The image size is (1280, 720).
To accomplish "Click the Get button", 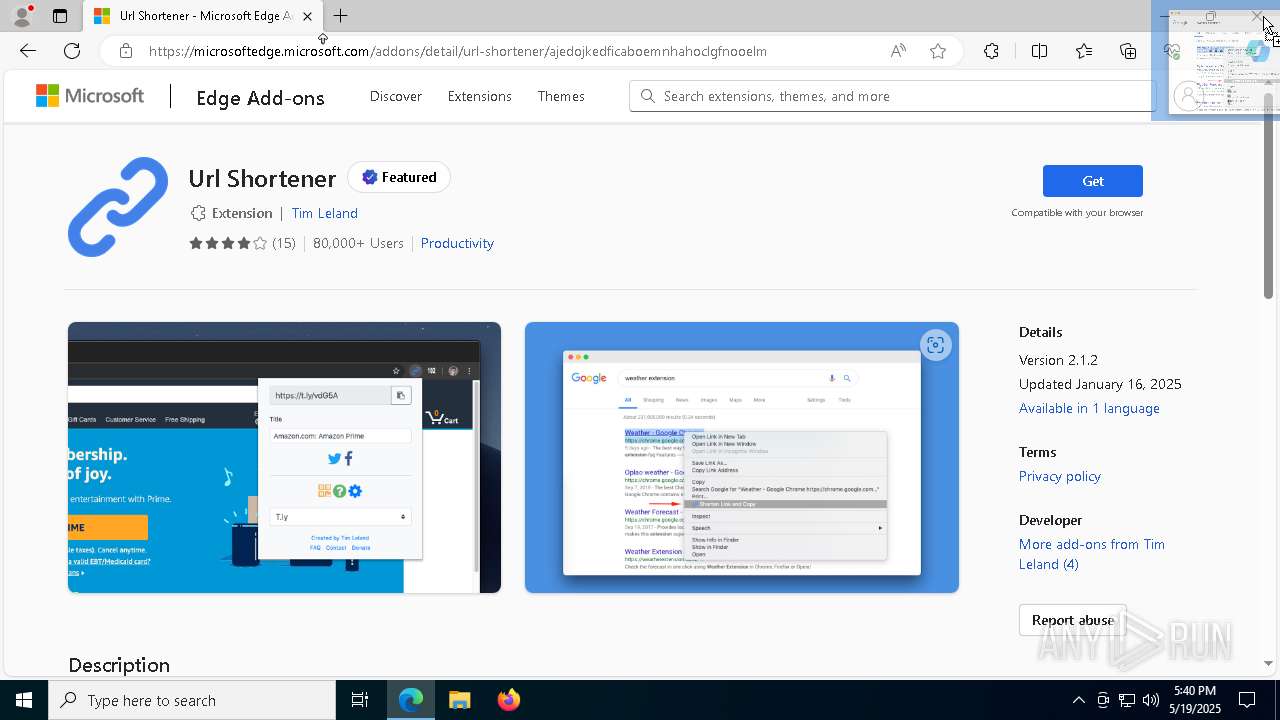I will click(x=1093, y=181).
